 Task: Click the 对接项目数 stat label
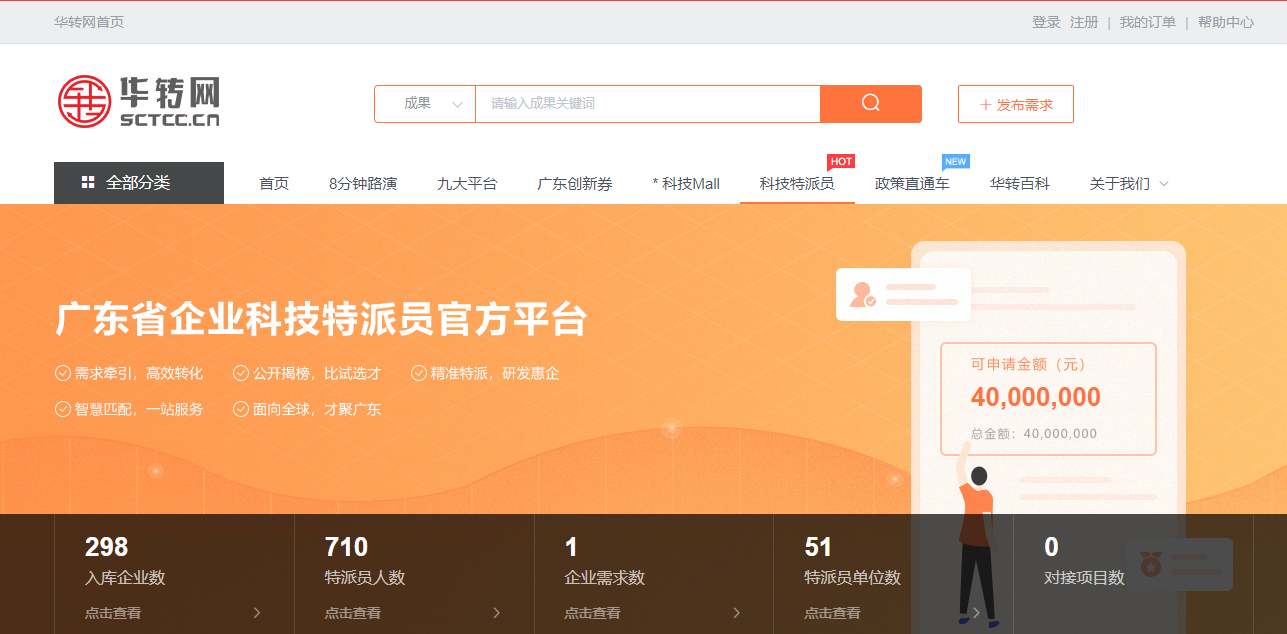[x=1085, y=578]
